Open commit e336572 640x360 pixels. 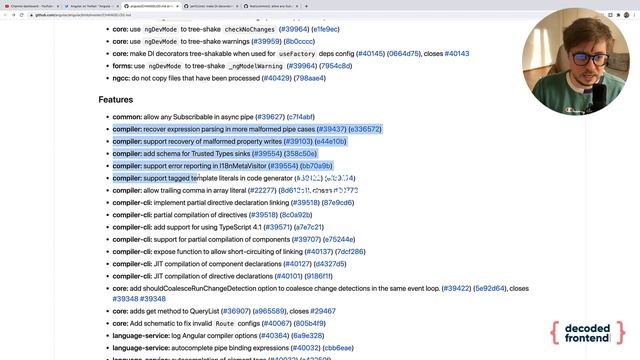click(x=365, y=129)
